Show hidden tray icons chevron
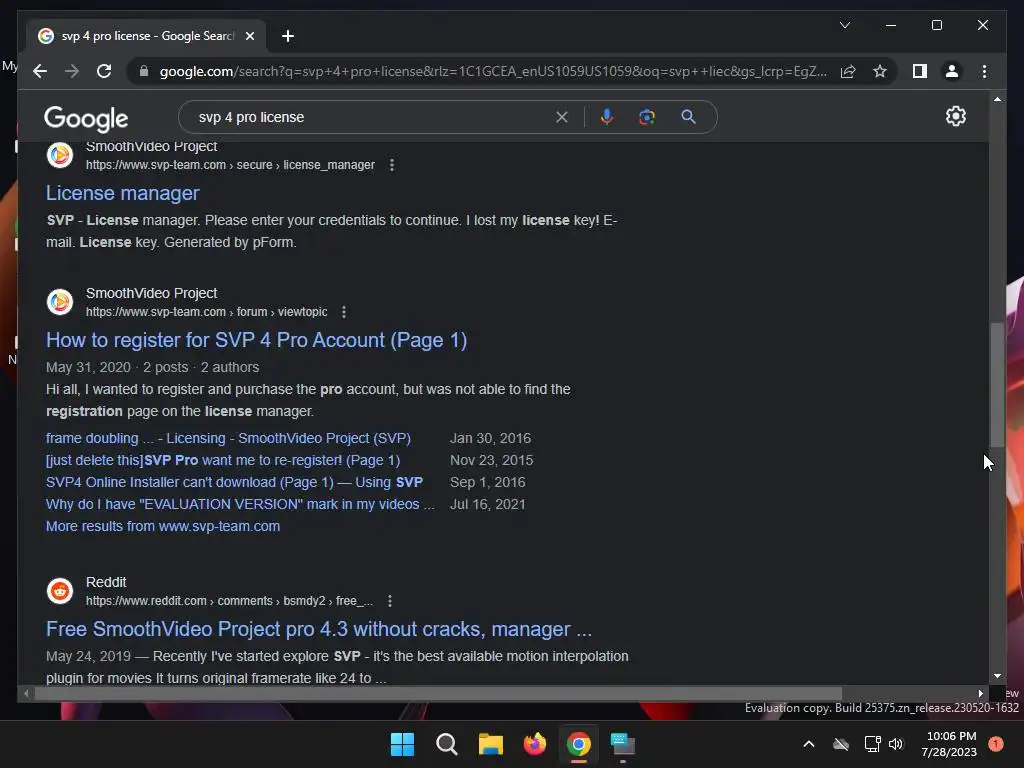The width and height of the screenshot is (1024, 768). [x=808, y=744]
